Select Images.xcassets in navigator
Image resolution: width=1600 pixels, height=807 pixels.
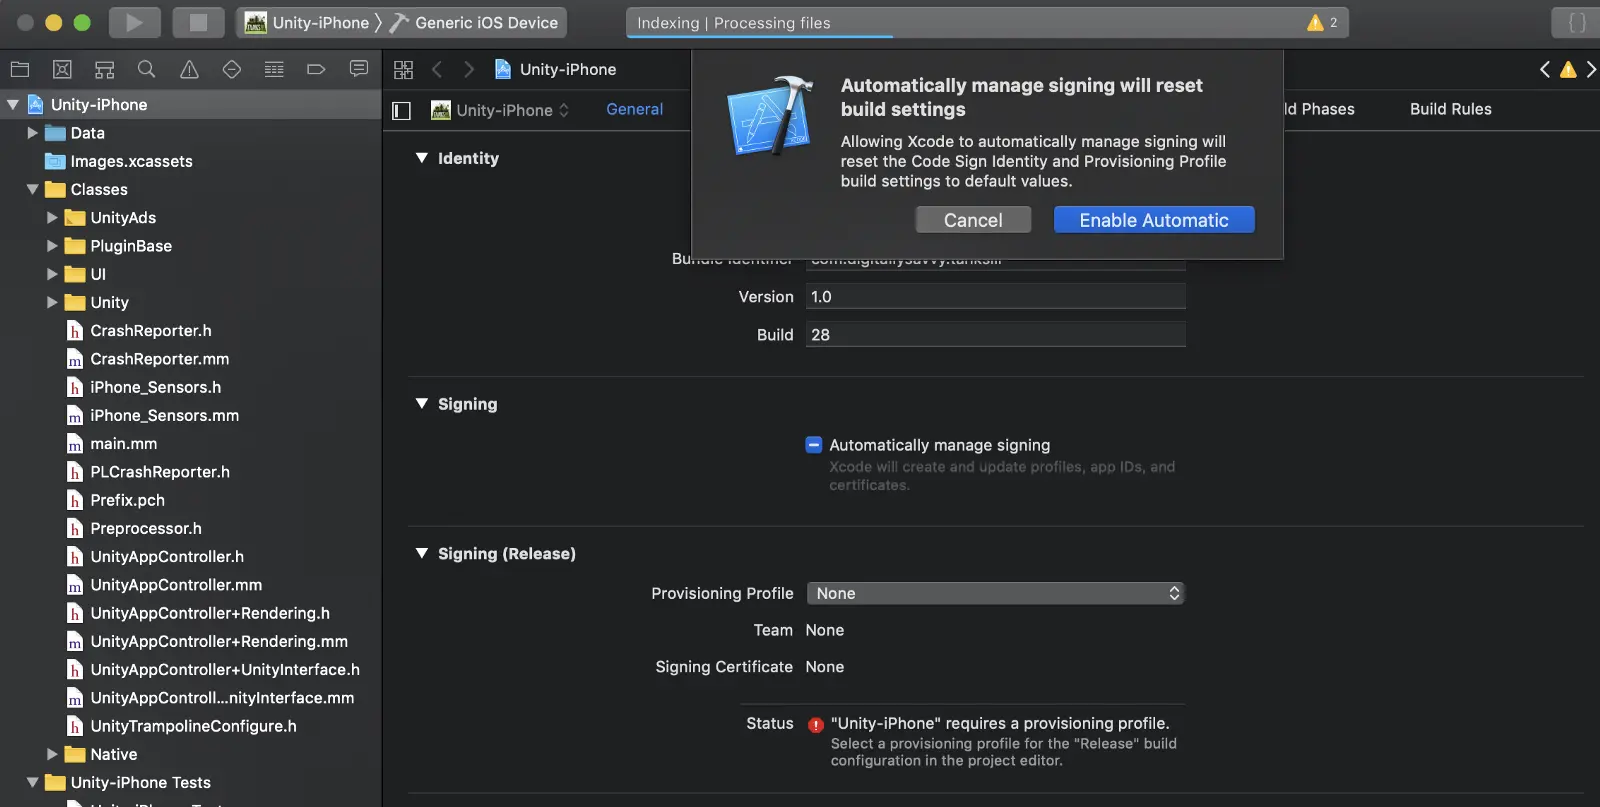point(131,161)
